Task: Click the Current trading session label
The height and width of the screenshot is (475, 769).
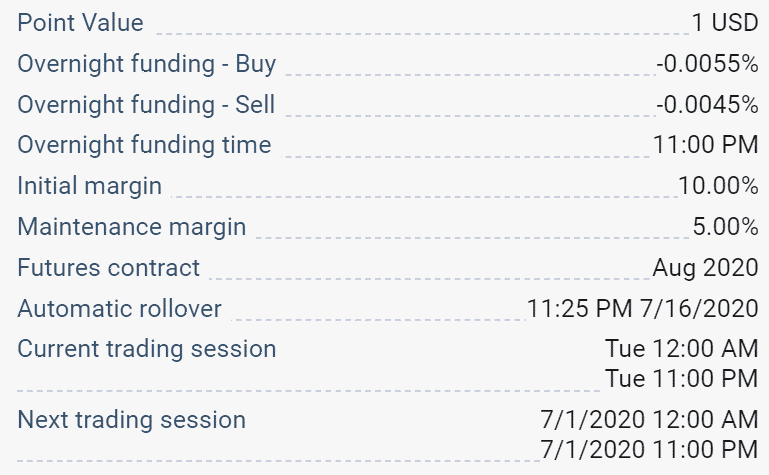Action: pos(147,350)
